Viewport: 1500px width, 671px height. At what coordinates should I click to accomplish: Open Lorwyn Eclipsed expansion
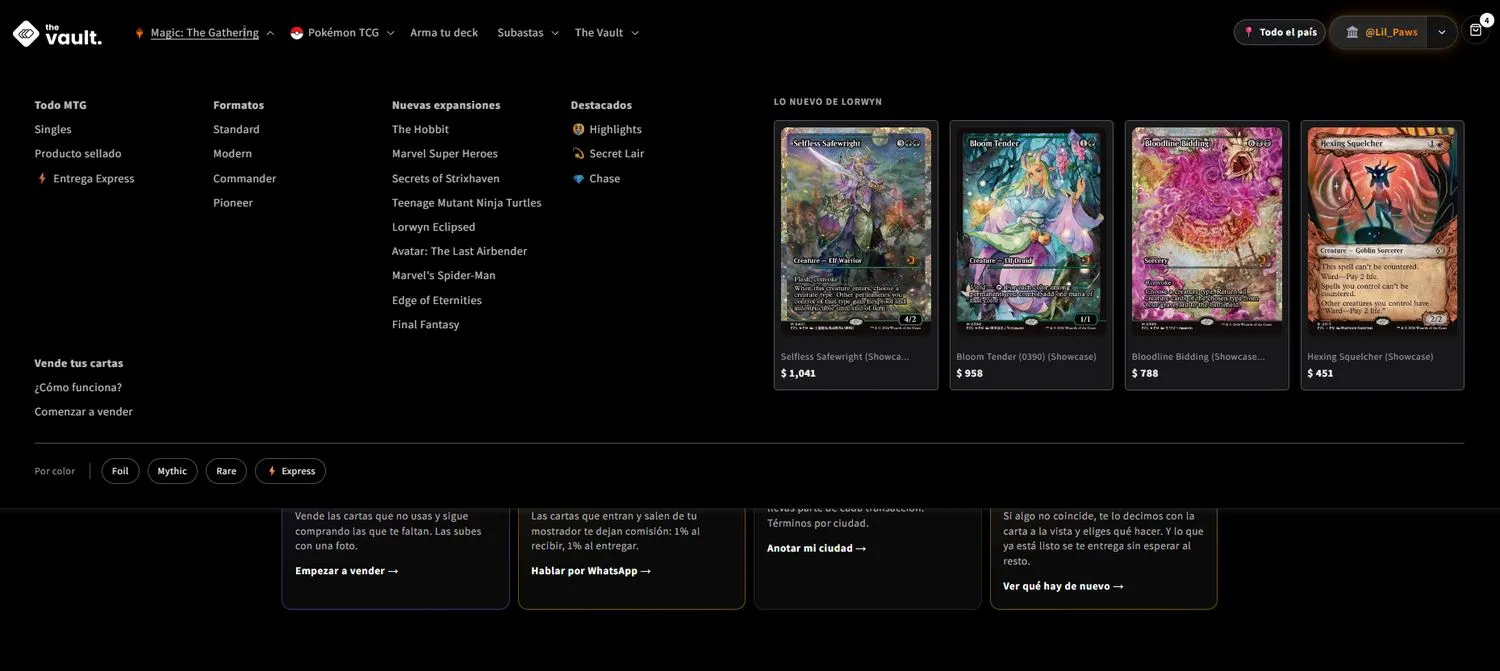click(x=434, y=227)
